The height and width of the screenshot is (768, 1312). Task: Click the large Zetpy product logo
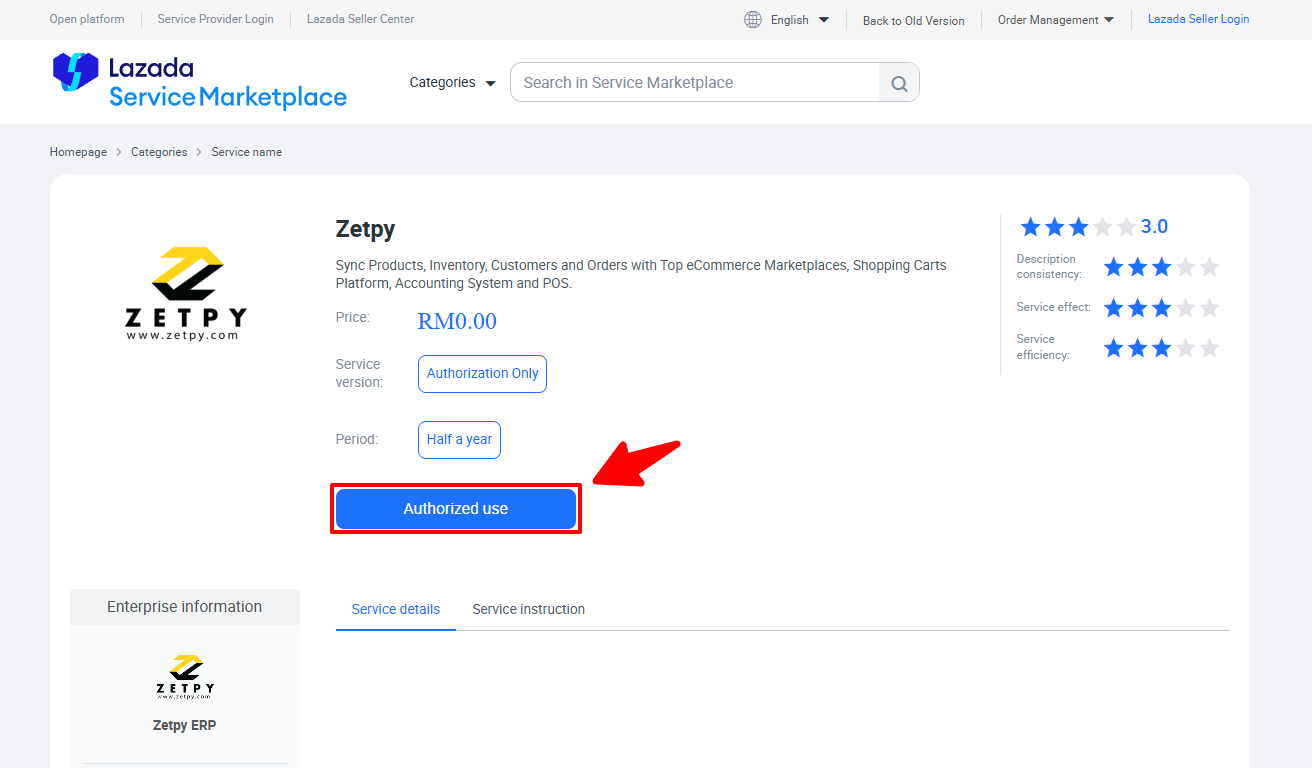[x=186, y=293]
